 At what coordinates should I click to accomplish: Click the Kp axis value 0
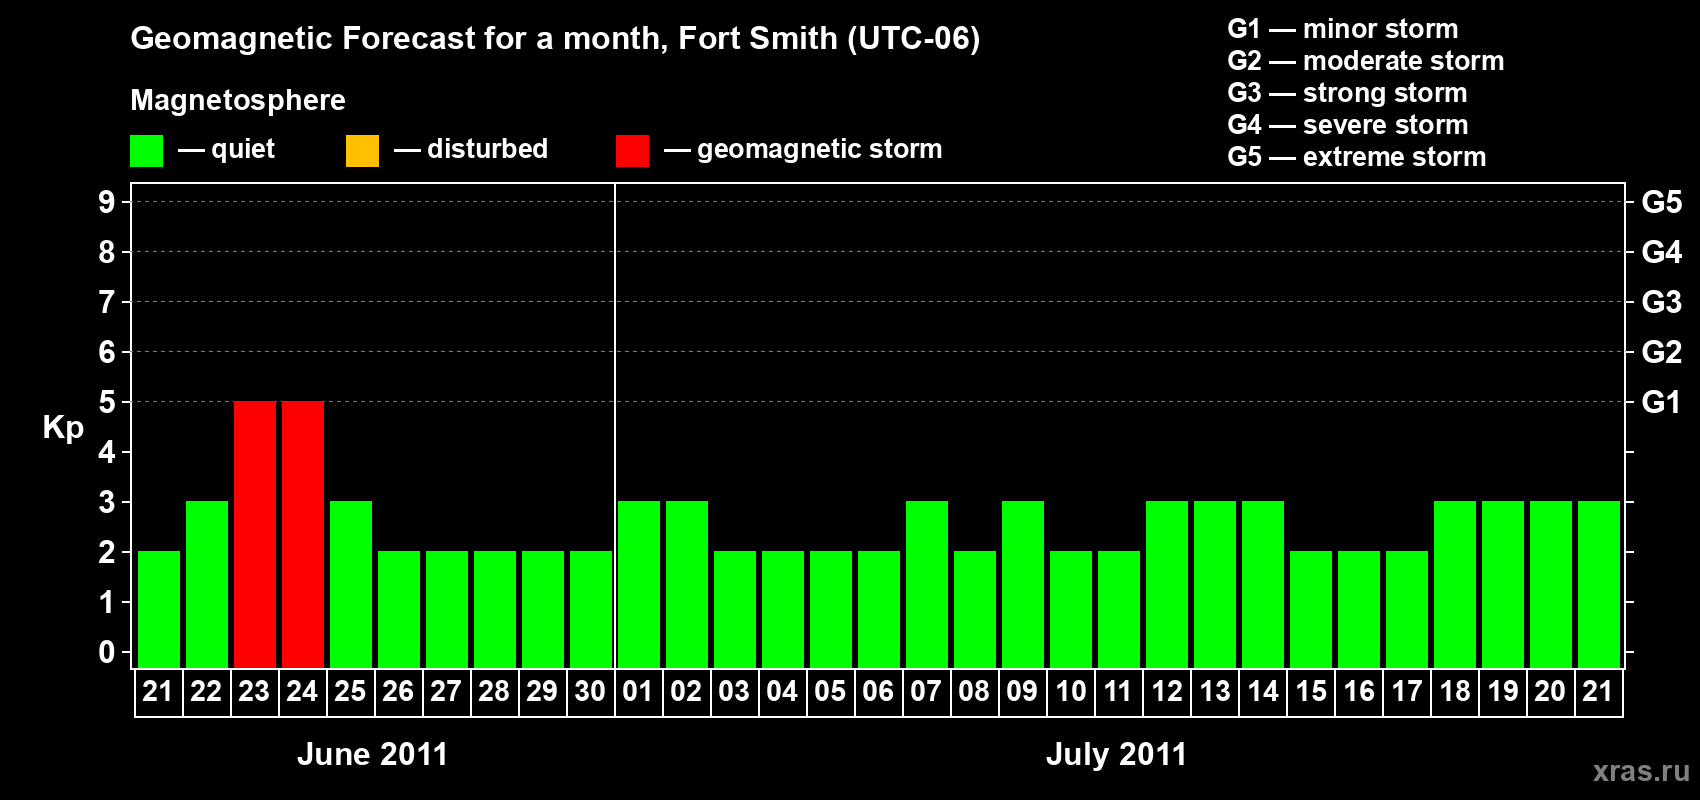pyautogui.click(x=107, y=652)
